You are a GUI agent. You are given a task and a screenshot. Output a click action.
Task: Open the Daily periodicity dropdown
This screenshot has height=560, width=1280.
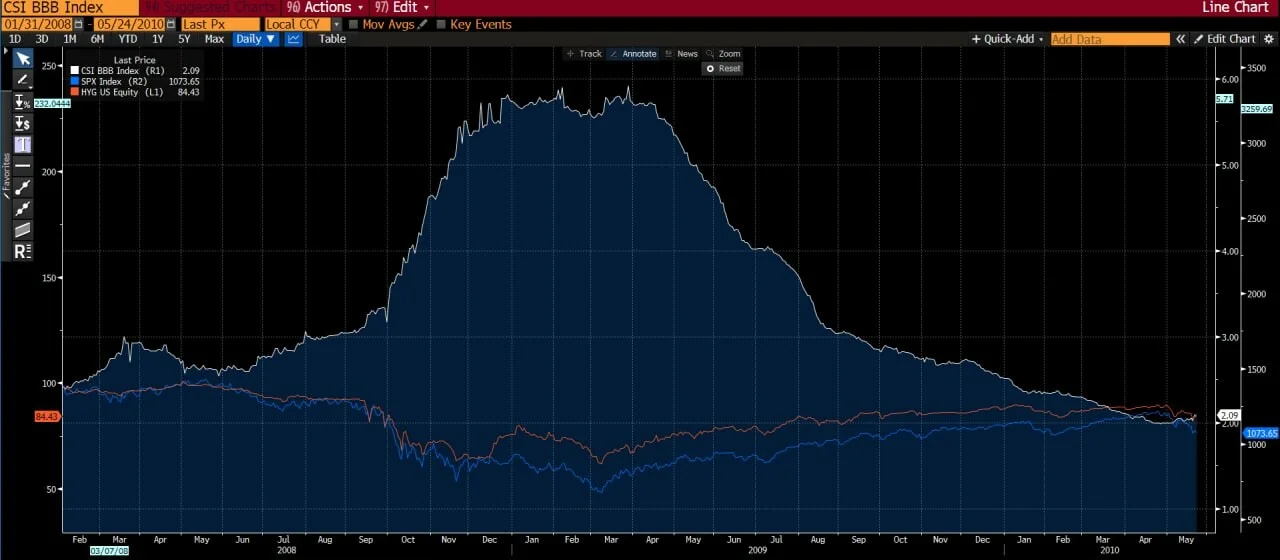(256, 39)
